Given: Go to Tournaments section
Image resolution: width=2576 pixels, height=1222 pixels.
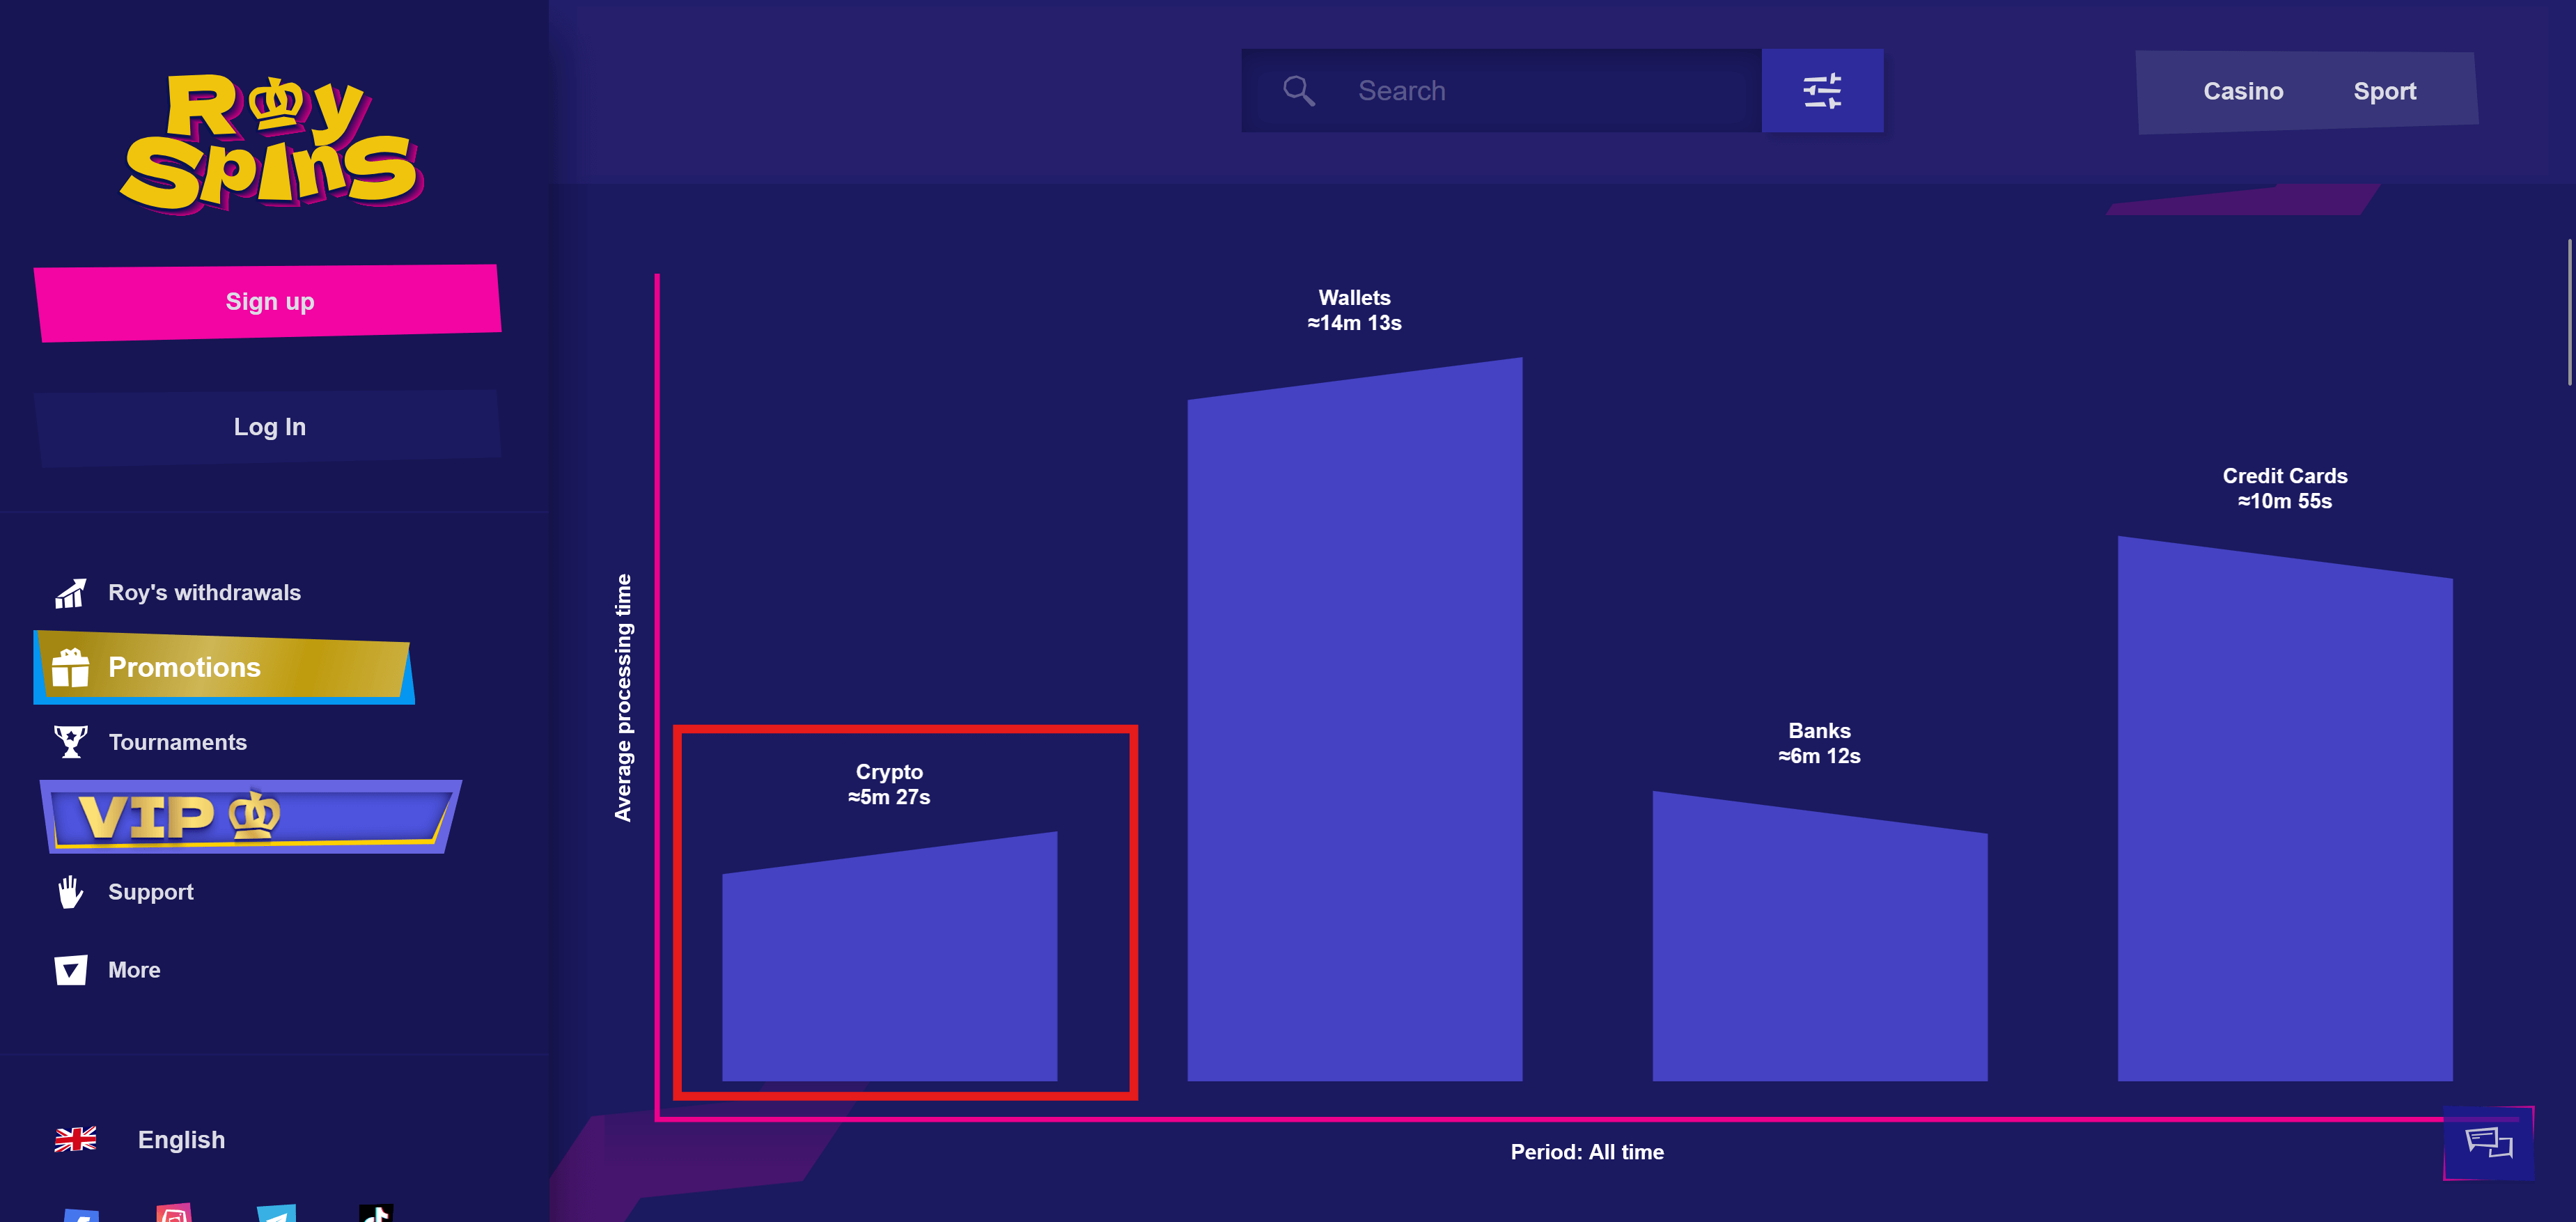Looking at the screenshot, I should (x=177, y=742).
